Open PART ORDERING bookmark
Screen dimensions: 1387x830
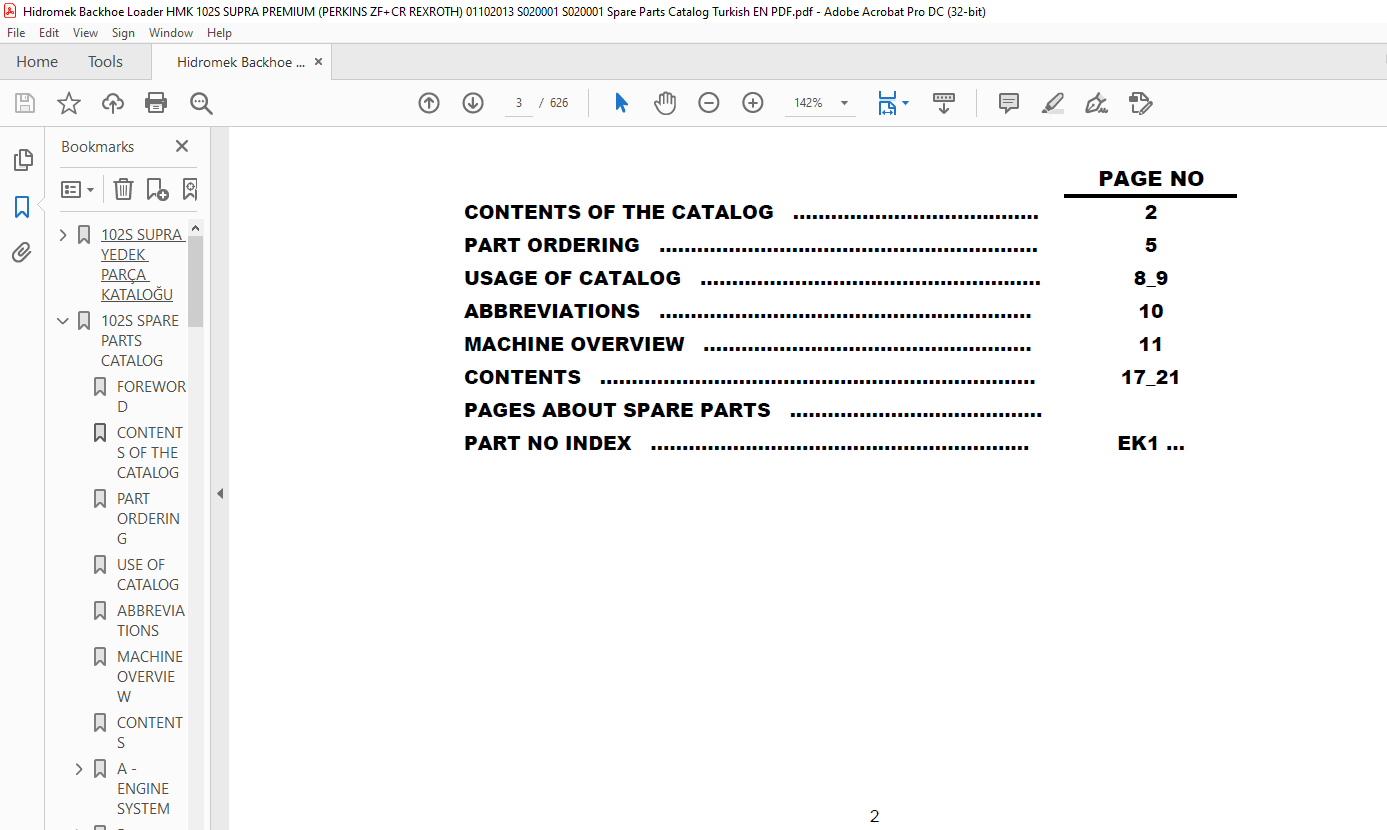coord(148,518)
